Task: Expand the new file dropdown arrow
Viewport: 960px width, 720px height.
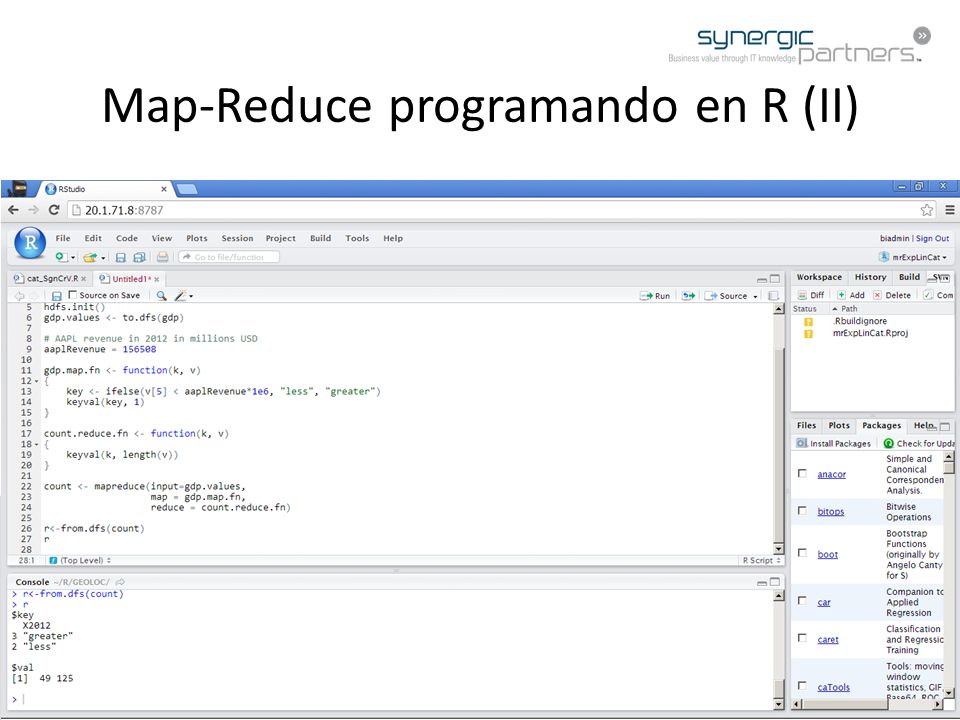Action: (73, 258)
